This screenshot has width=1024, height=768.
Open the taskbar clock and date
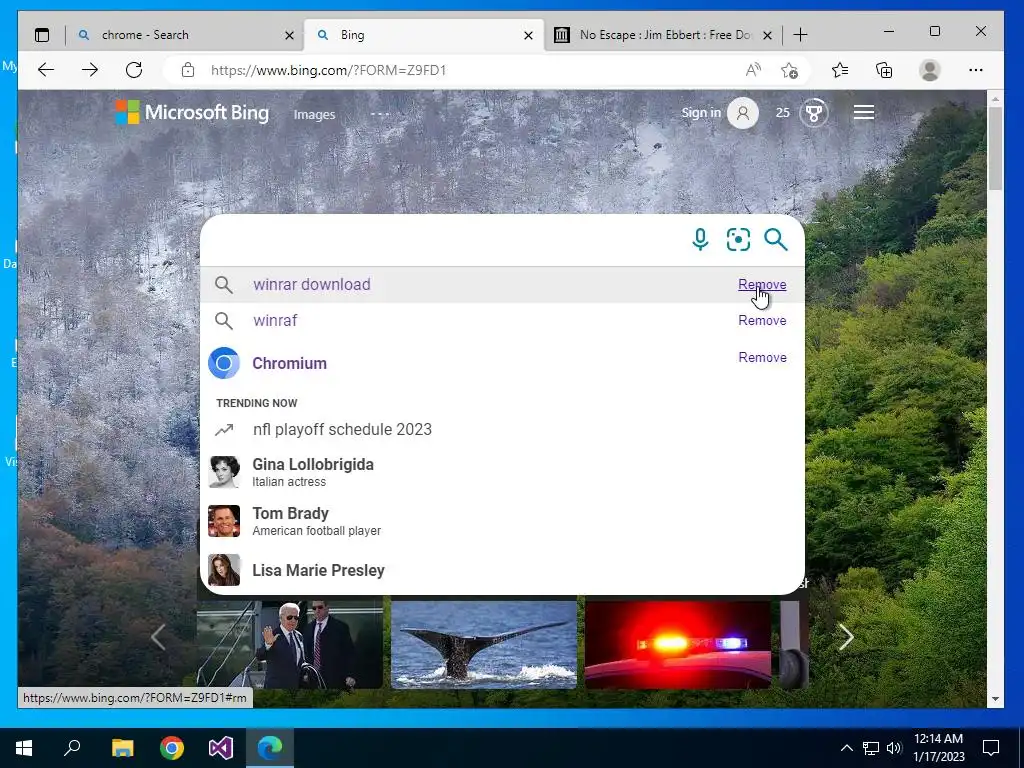tap(938, 748)
